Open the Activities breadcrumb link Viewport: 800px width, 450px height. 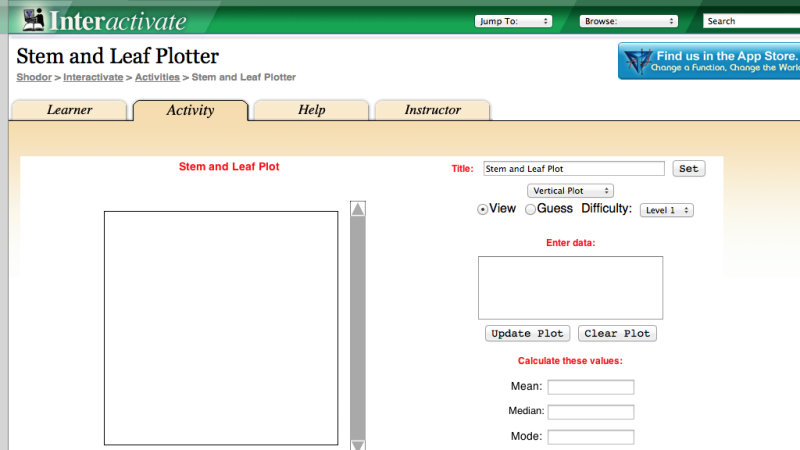pyautogui.click(x=157, y=77)
